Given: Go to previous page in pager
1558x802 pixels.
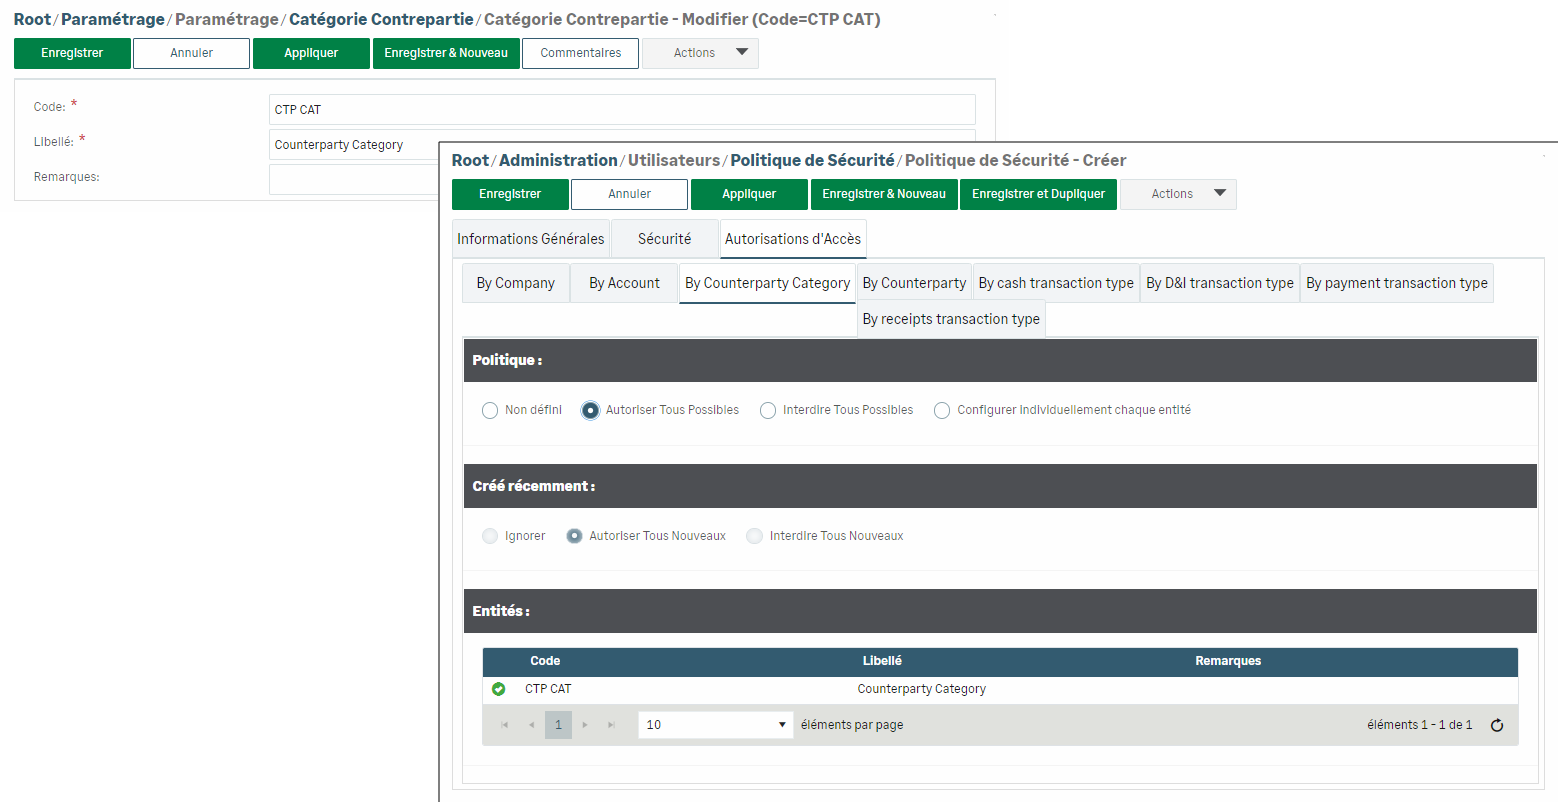Looking at the screenshot, I should pyautogui.click(x=531, y=725).
